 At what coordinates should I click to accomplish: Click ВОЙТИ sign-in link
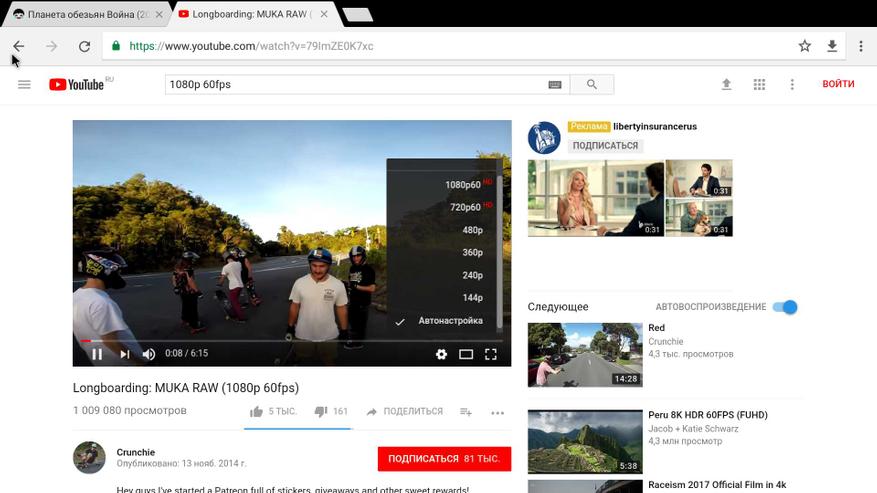pyautogui.click(x=838, y=84)
